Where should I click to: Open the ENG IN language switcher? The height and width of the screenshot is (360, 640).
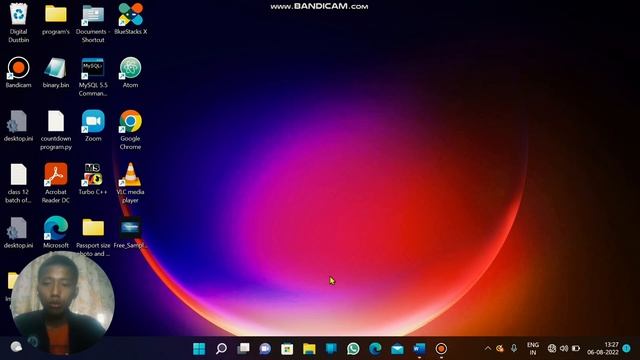pyautogui.click(x=533, y=349)
